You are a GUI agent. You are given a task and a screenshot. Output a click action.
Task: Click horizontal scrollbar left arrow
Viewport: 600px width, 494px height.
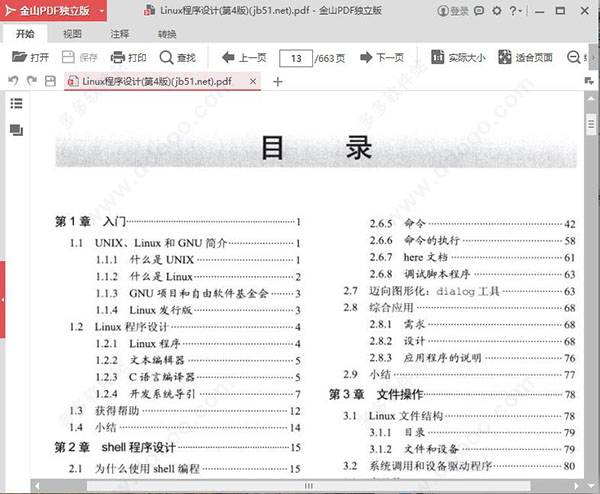click(37, 486)
